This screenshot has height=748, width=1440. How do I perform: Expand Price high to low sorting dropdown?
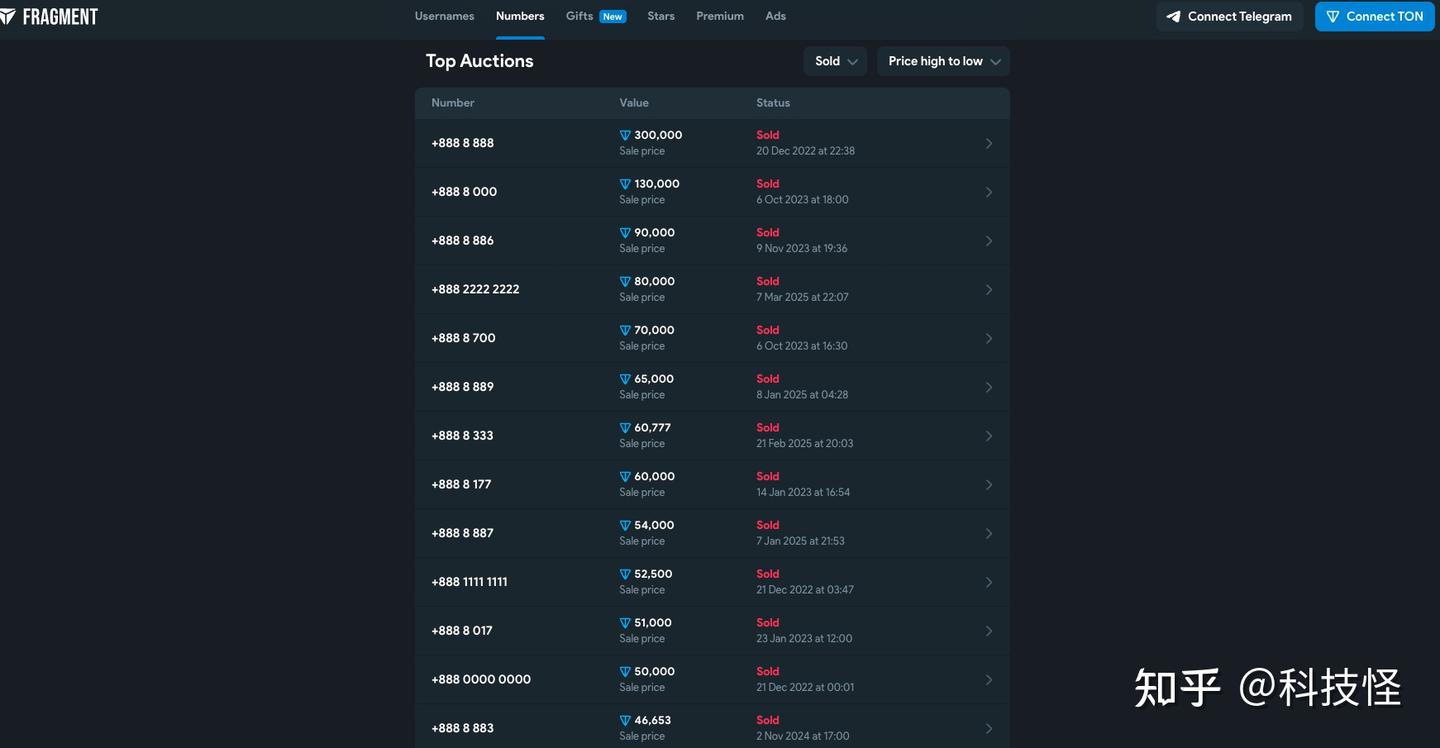[x=943, y=61]
